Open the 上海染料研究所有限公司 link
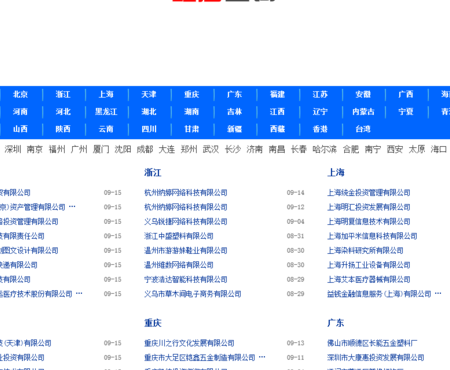 [x=365, y=251]
